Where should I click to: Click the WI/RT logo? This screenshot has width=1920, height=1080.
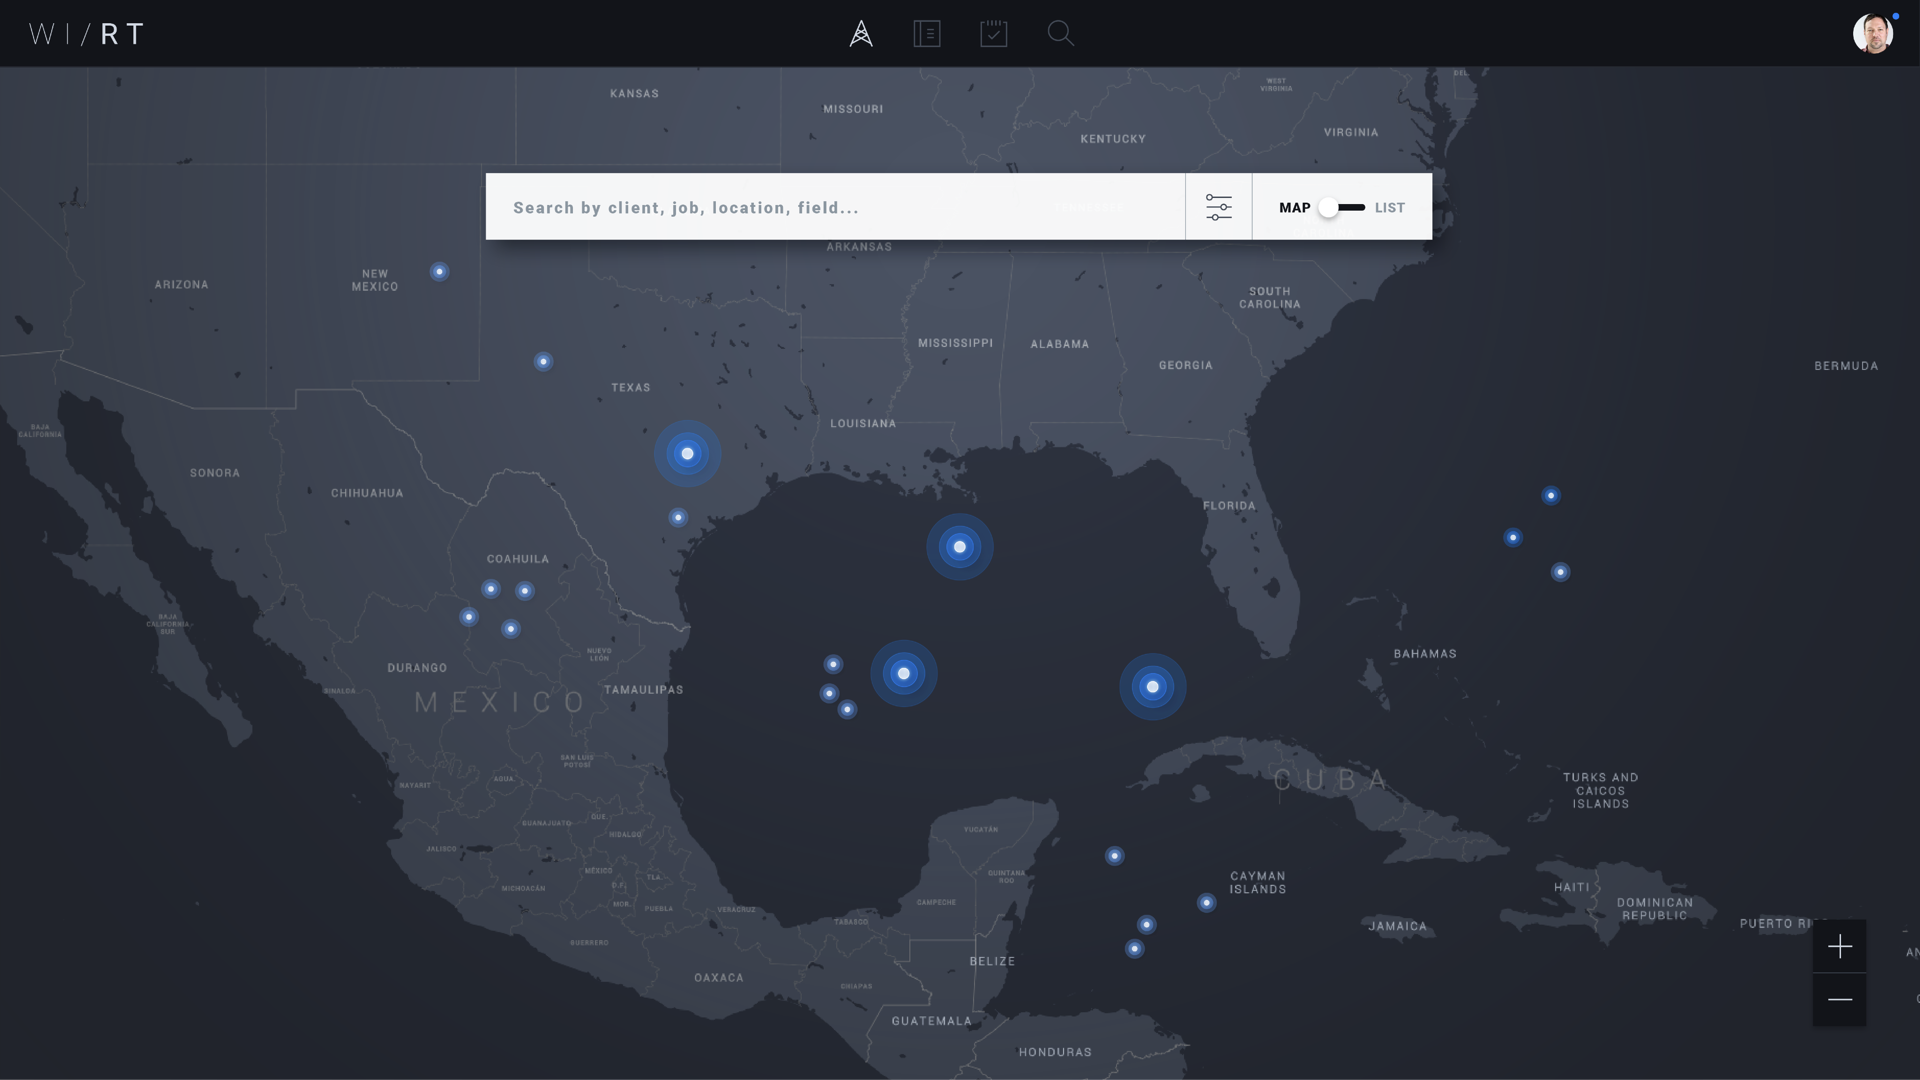click(x=87, y=34)
